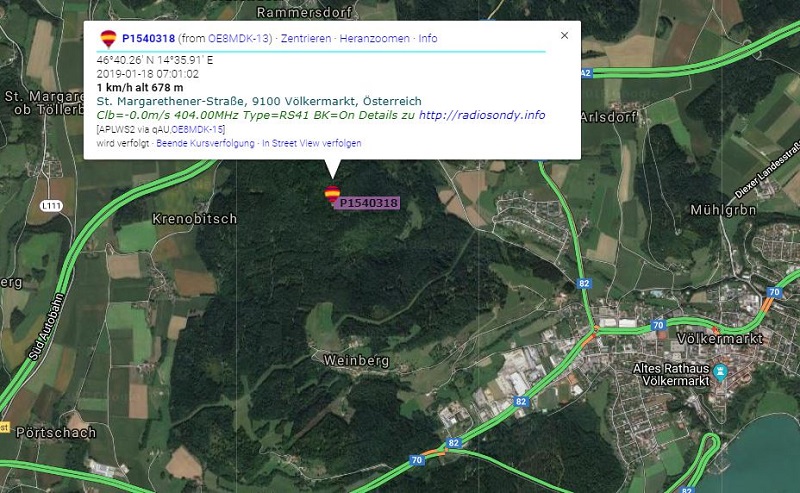800x493 pixels.
Task: Click Beende Kursverfolgung to stop tracking
Action: (x=205, y=143)
